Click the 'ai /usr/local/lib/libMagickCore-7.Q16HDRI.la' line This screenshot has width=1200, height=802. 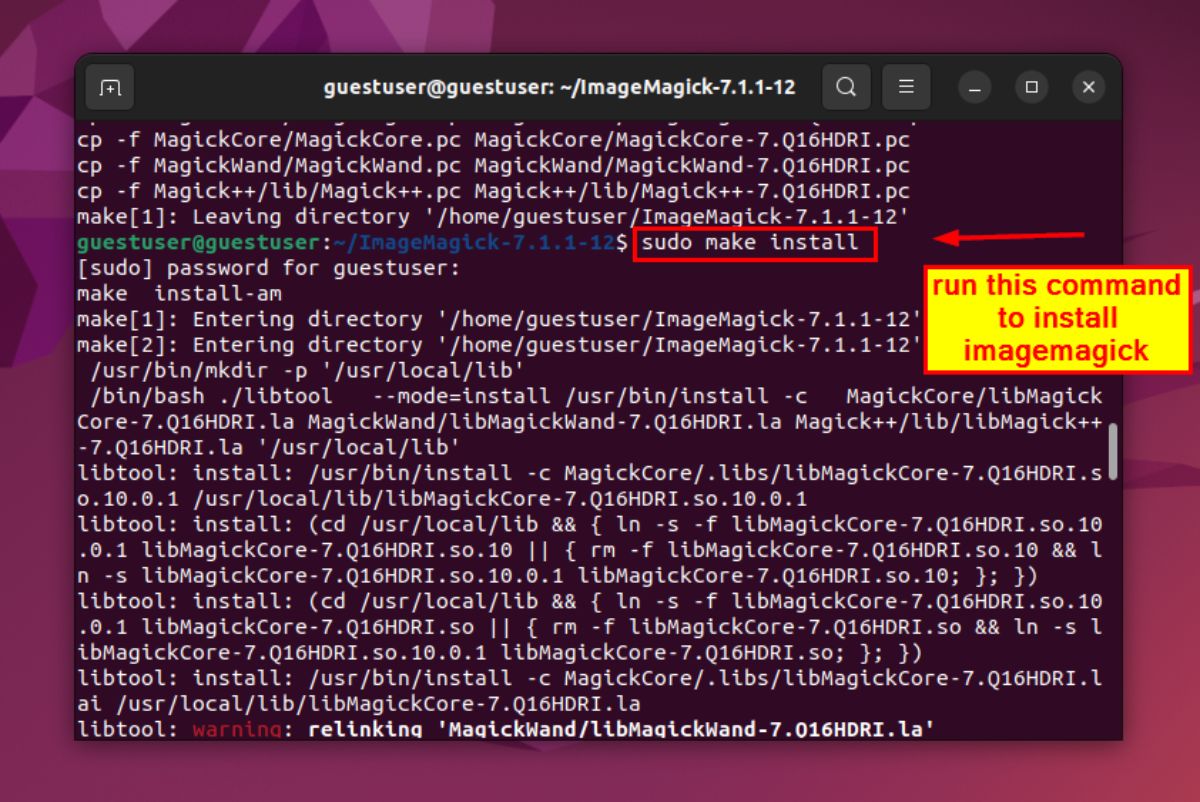pyautogui.click(x=359, y=703)
